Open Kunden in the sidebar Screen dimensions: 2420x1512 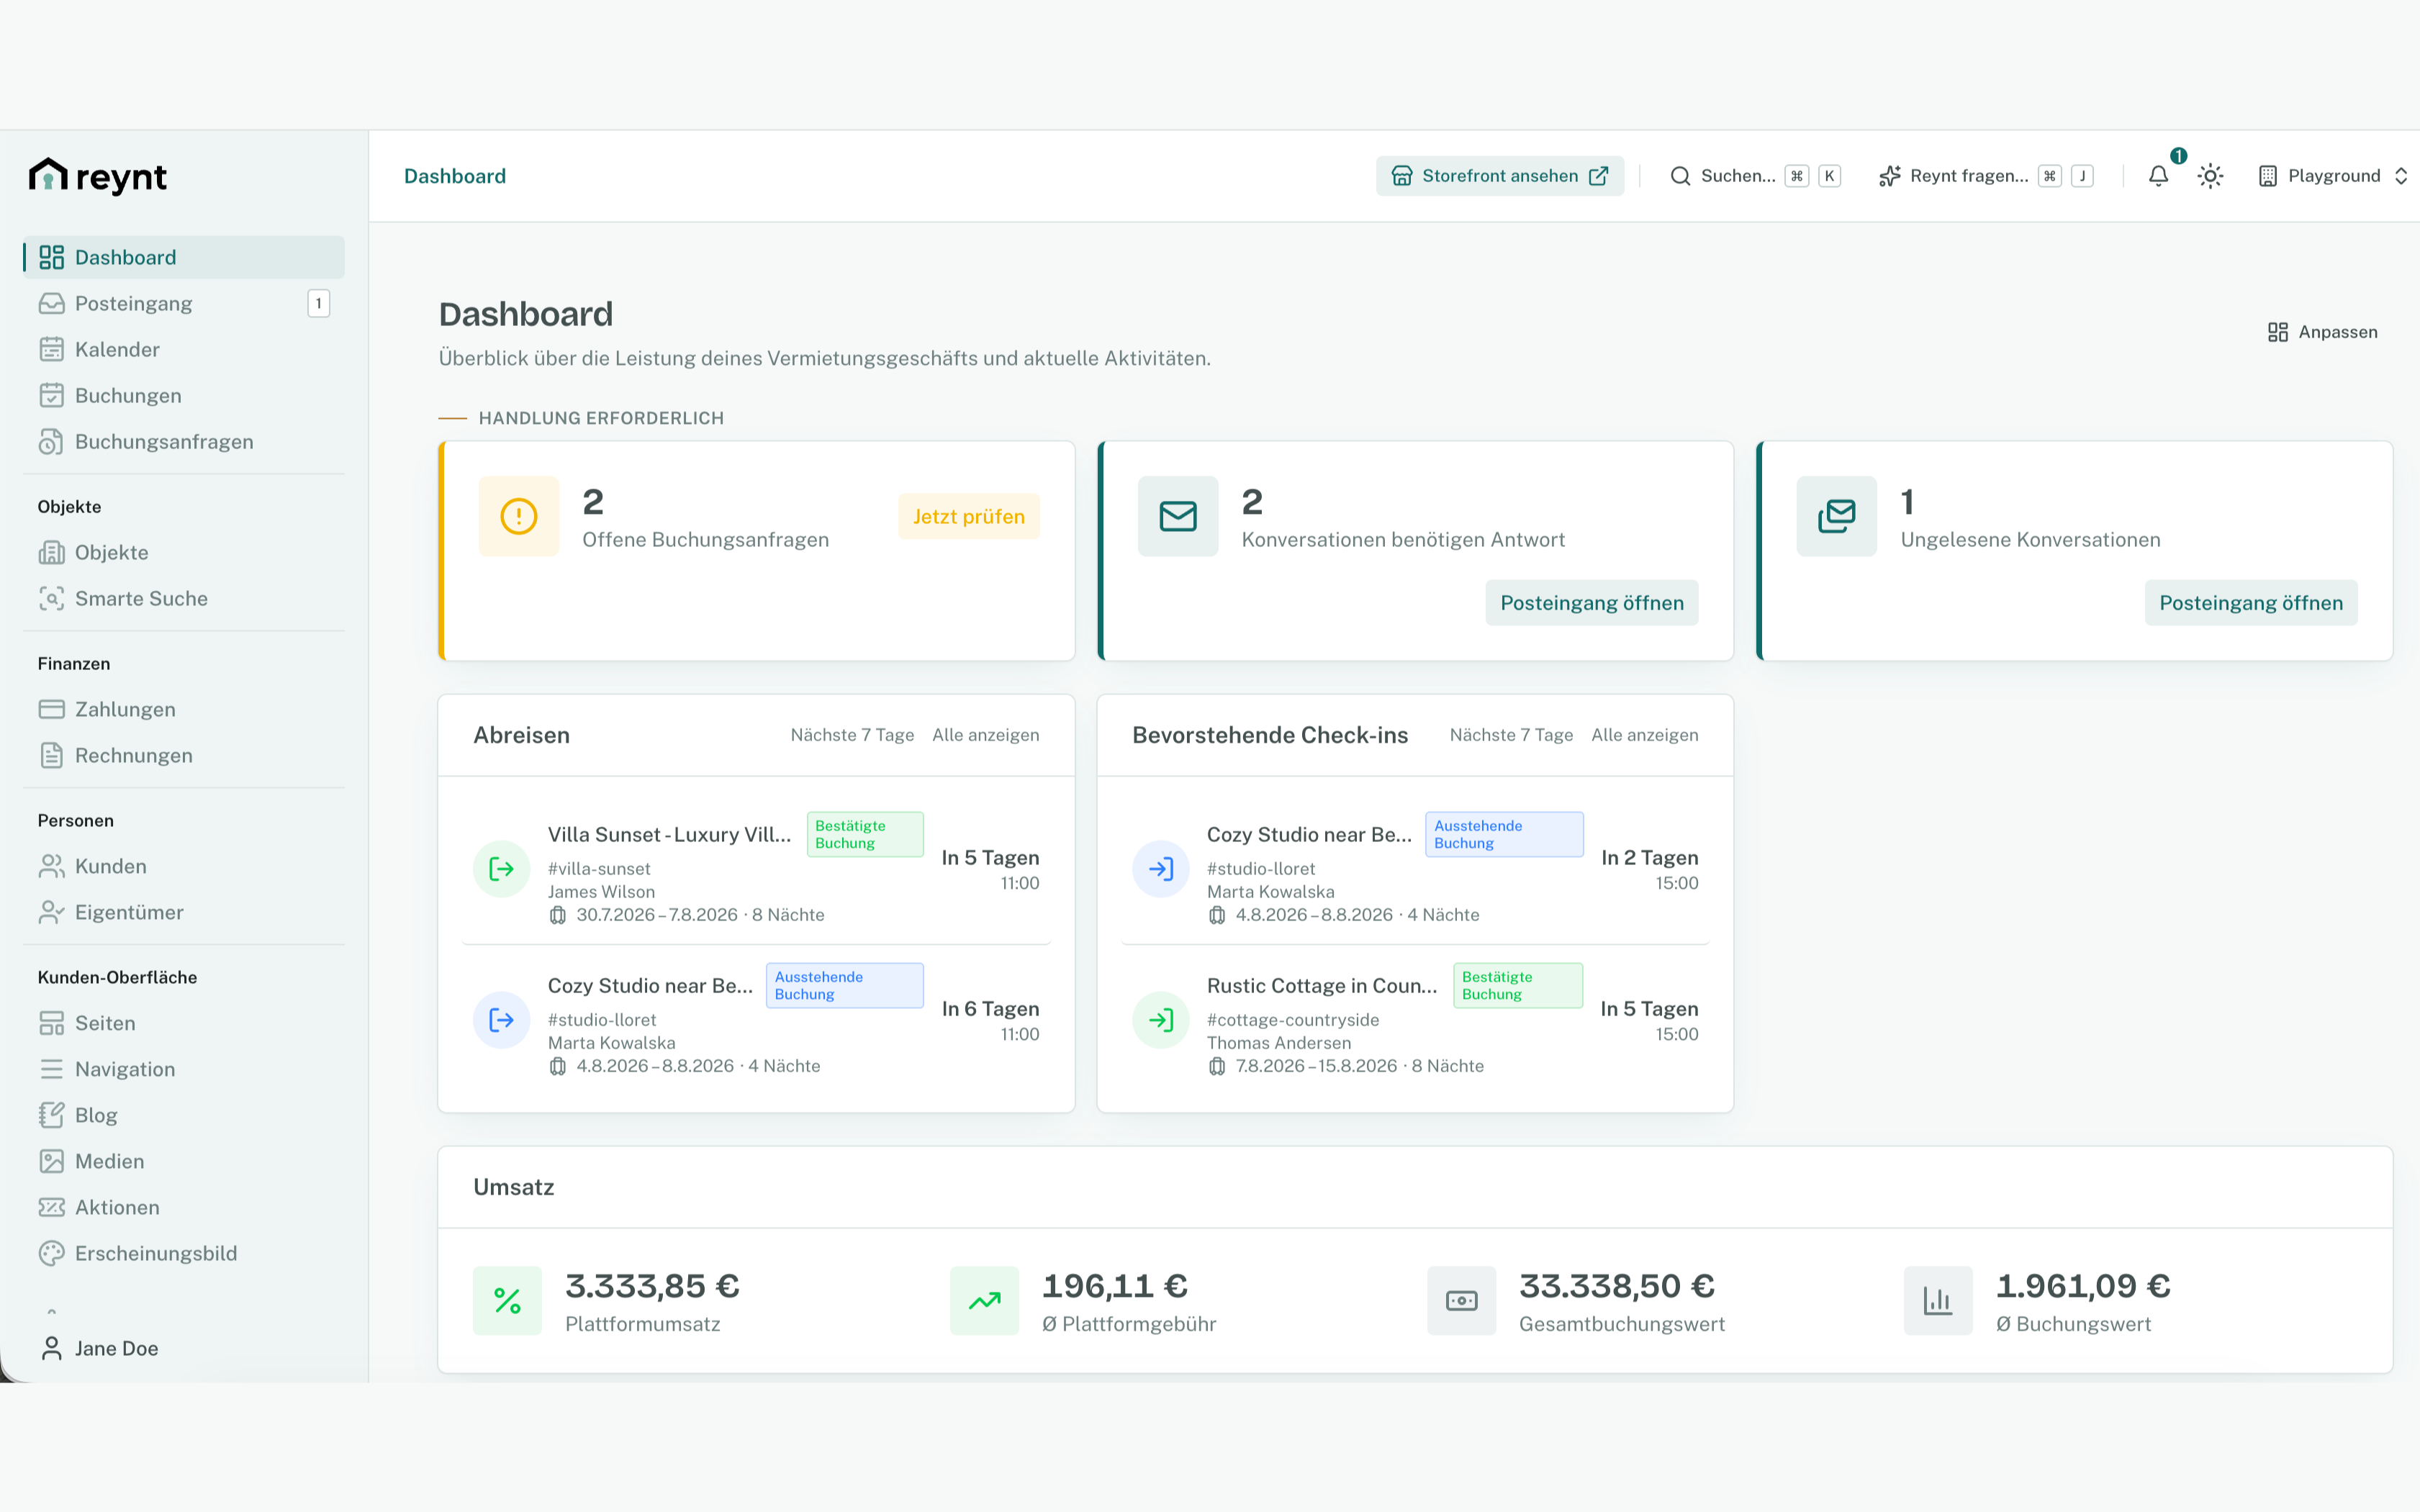click(x=184, y=866)
